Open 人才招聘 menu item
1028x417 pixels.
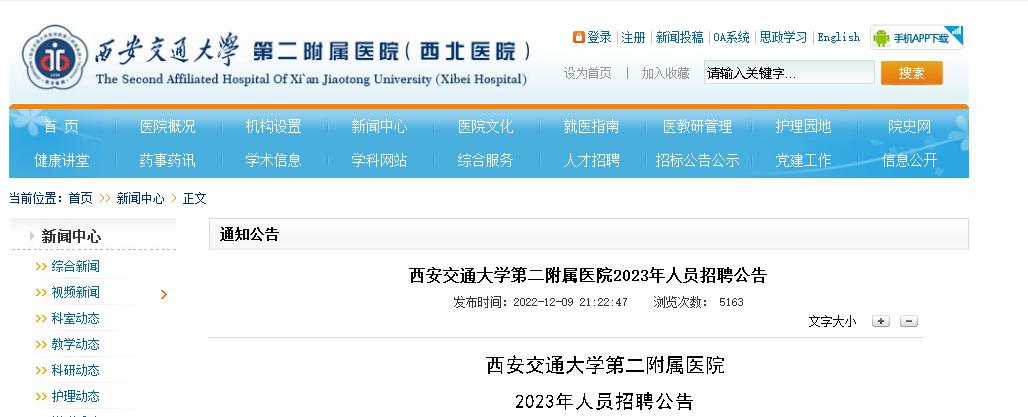point(591,160)
